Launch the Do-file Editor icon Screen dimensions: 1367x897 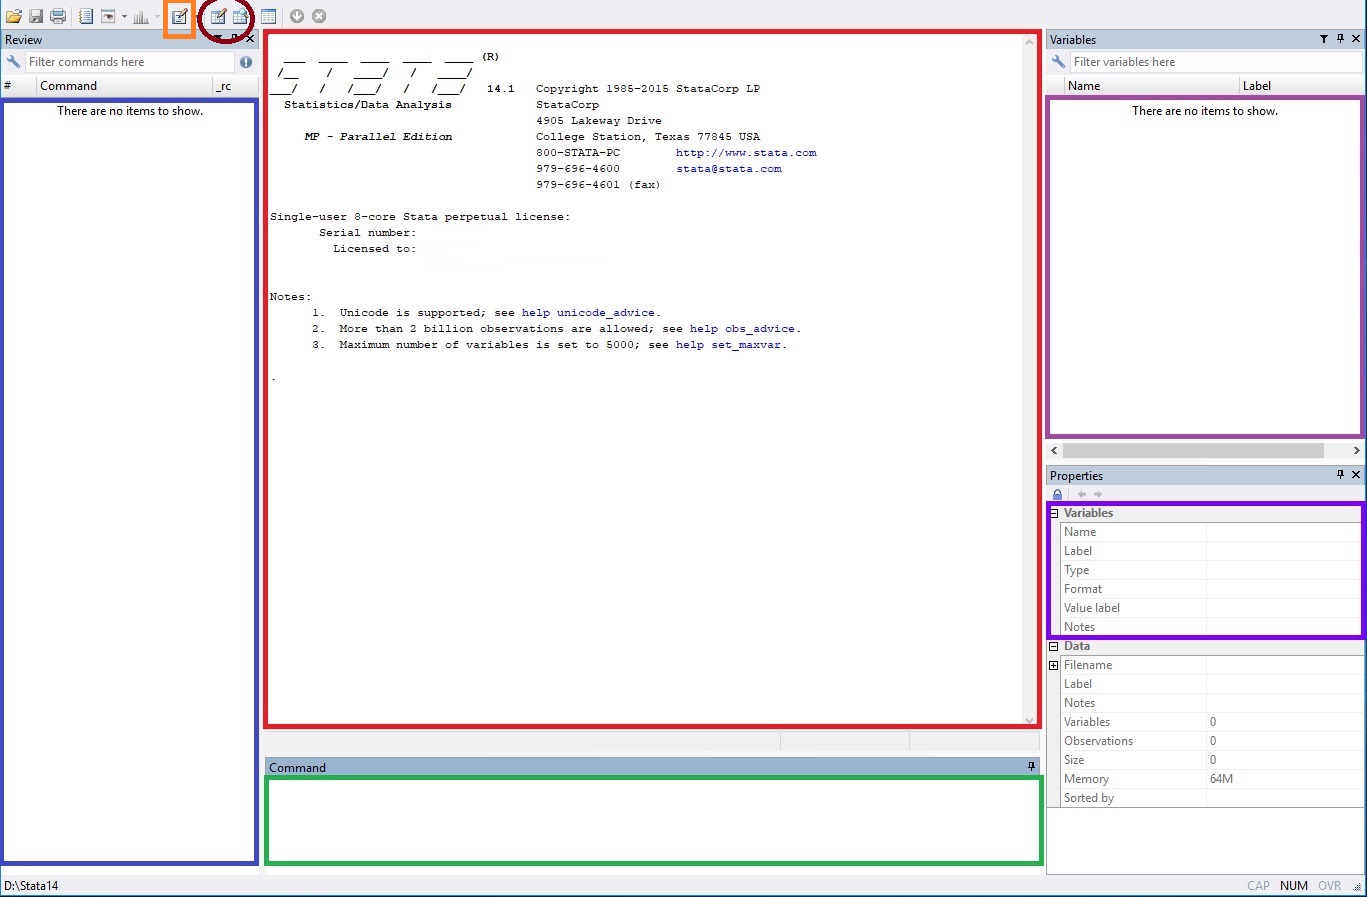(179, 16)
